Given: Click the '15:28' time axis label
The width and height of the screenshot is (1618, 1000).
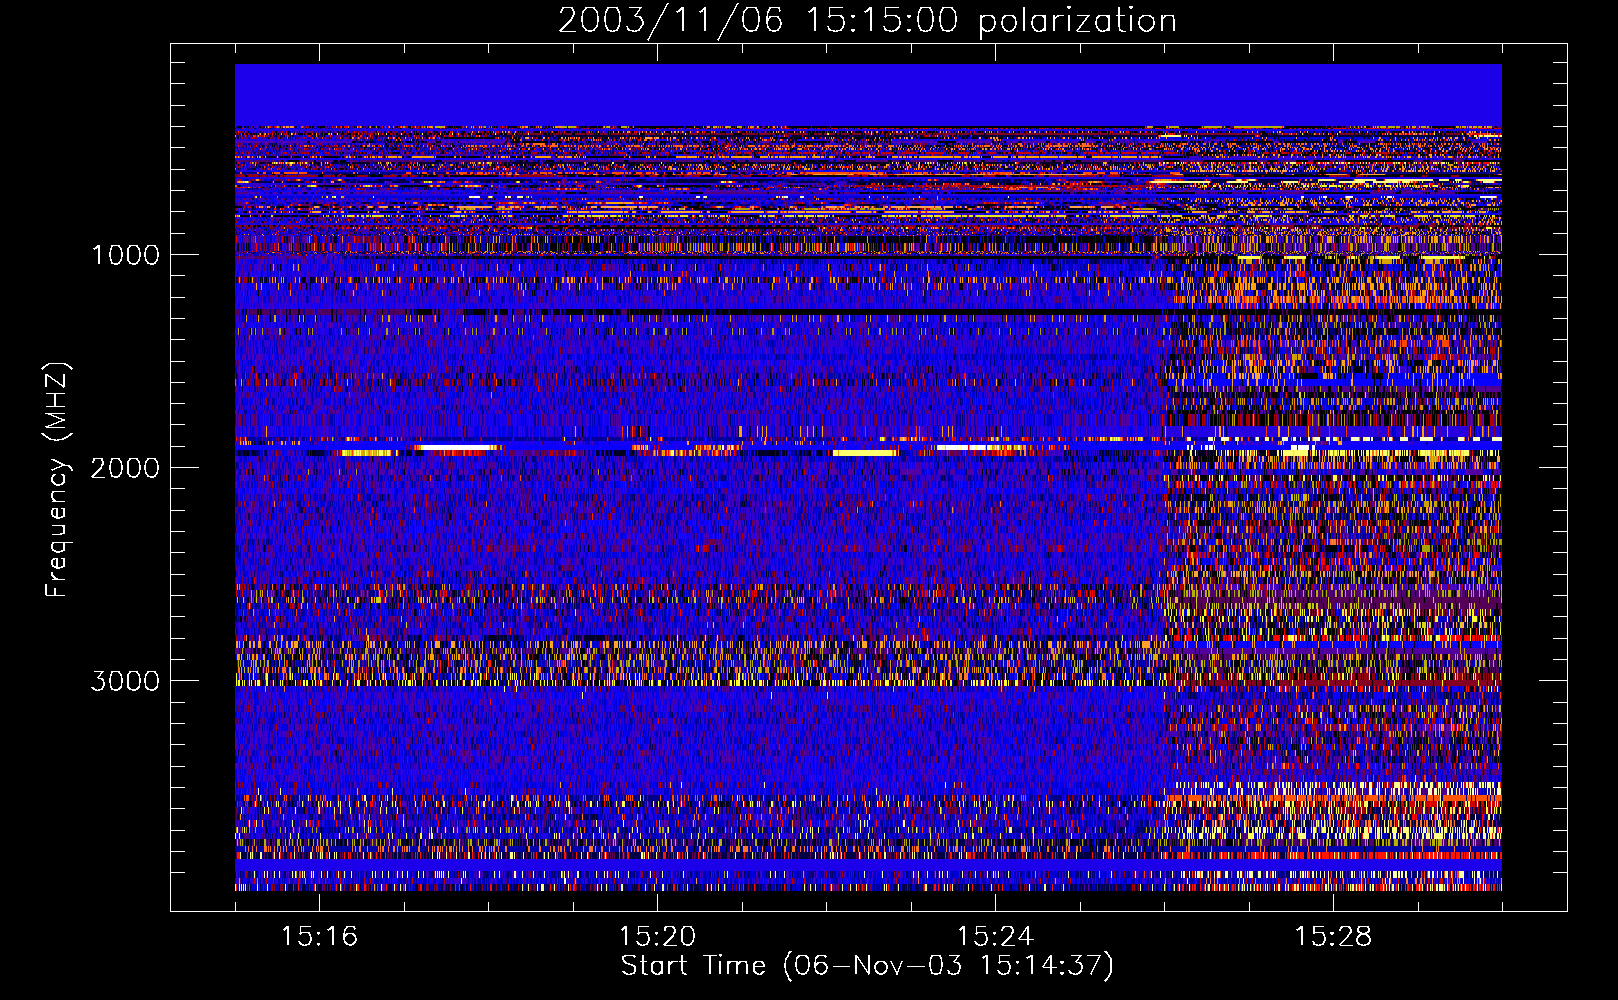Looking at the screenshot, I should point(1333,936).
